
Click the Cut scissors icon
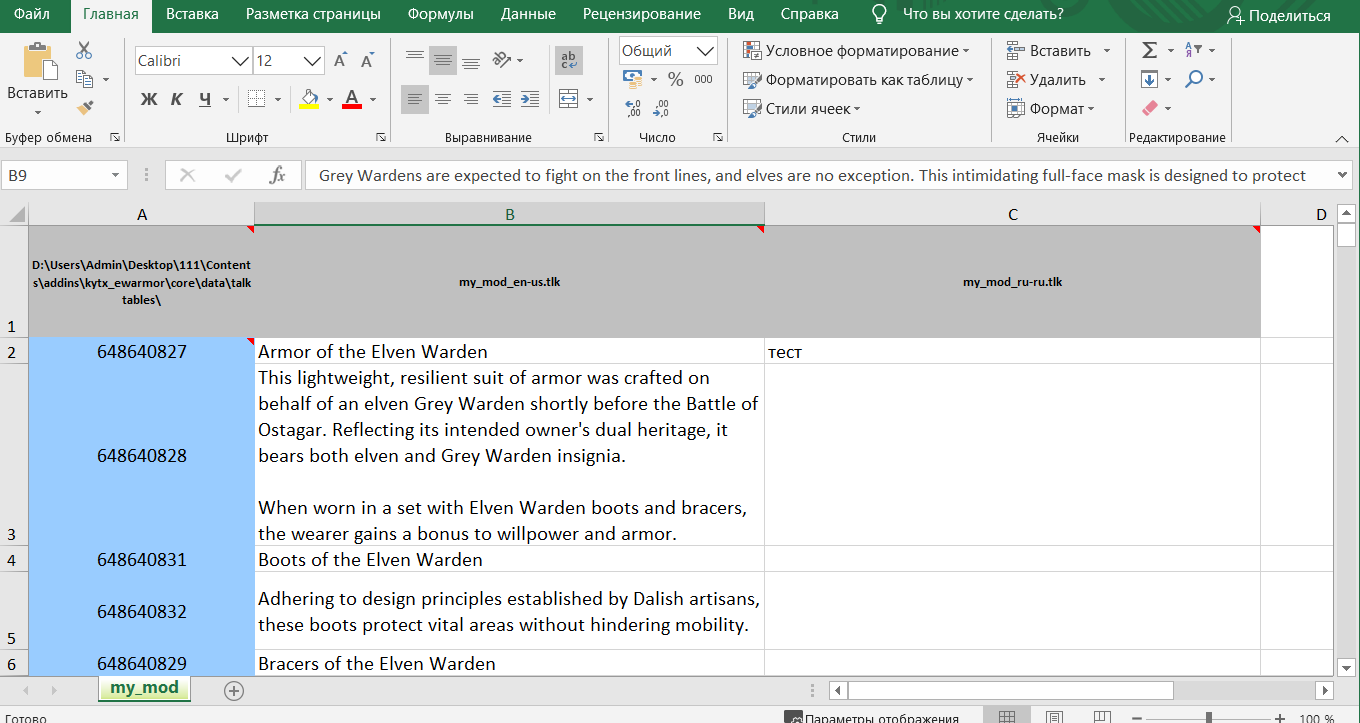pos(84,50)
